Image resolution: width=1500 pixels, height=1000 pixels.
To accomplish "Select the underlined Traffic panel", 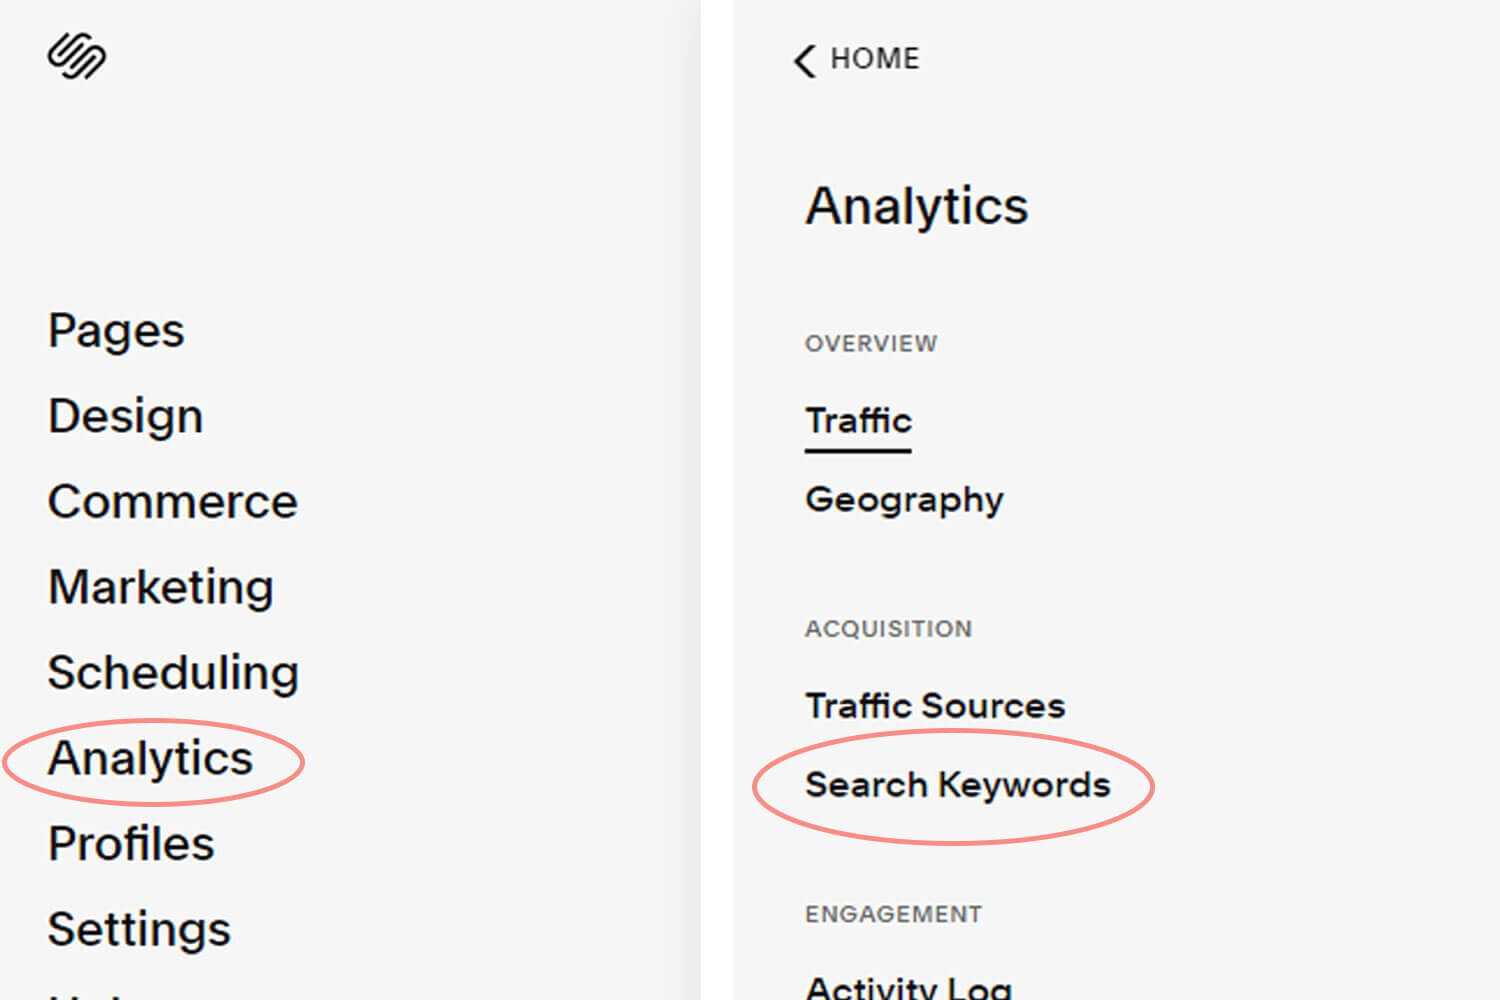I will (x=858, y=421).
